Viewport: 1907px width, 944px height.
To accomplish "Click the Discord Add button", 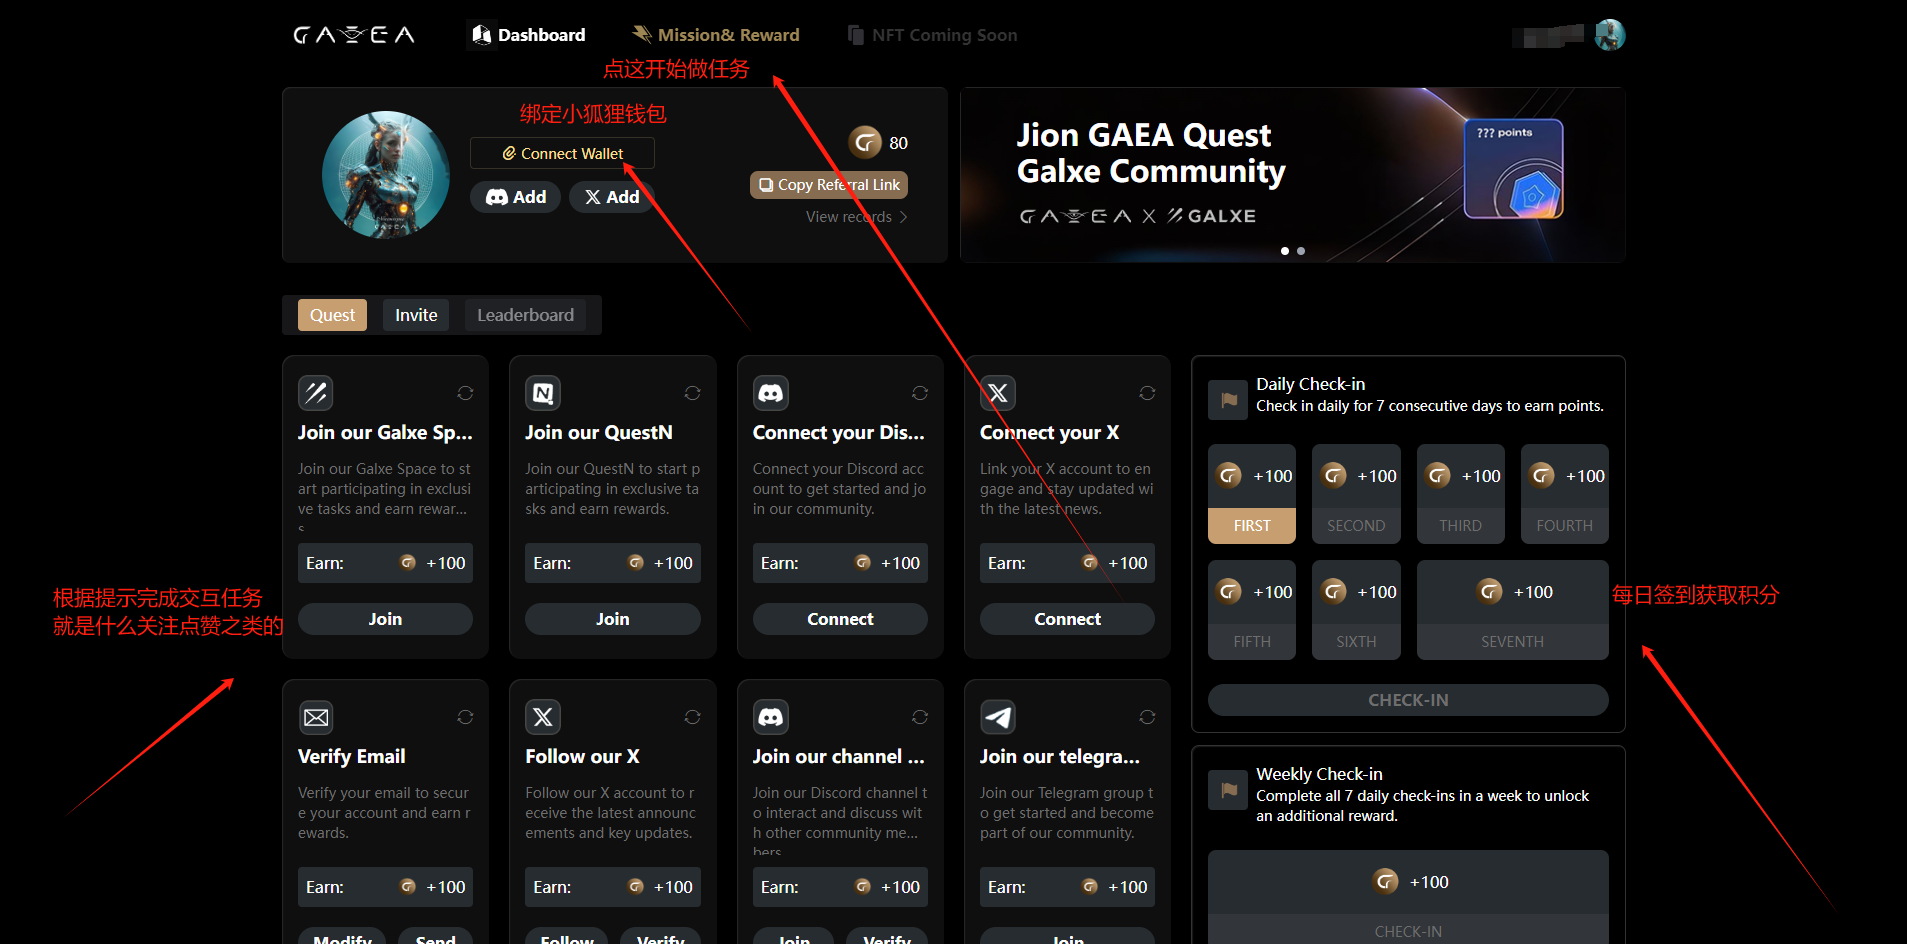I will coord(515,197).
